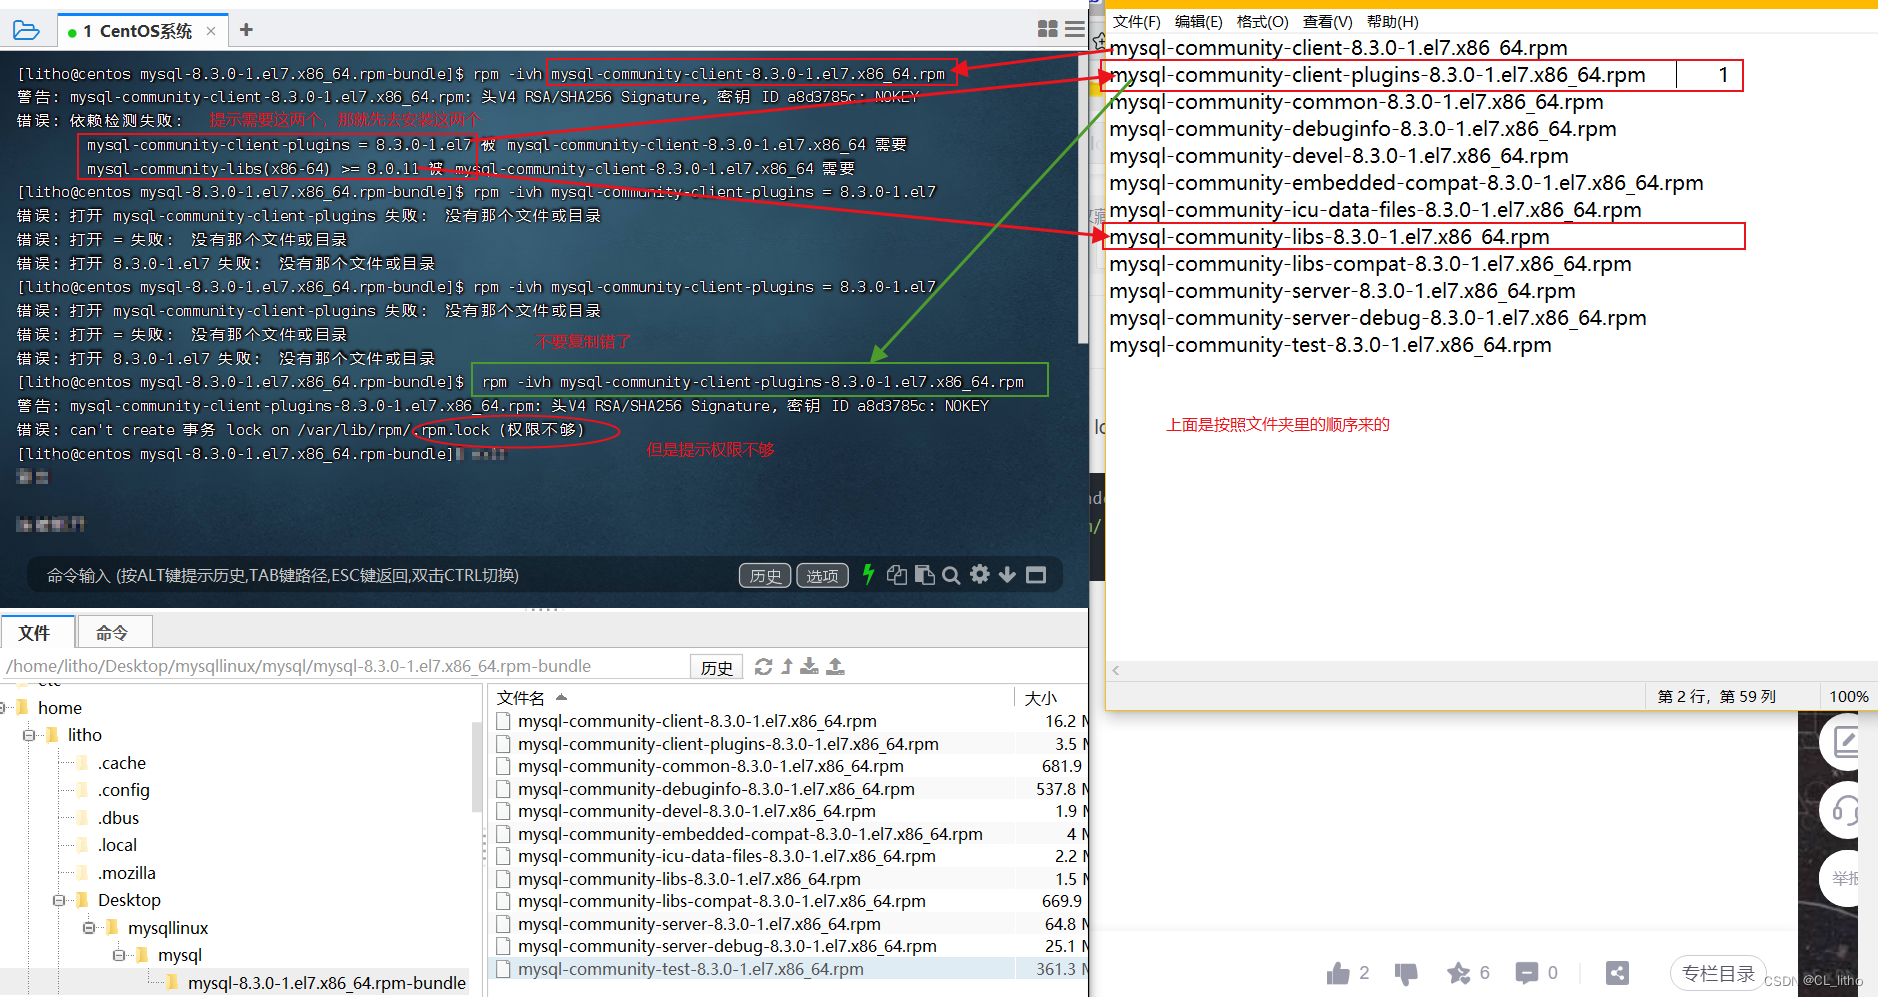Viewport: 1878px width, 997px height.
Task: Go up to the parent directory icon
Action: [x=787, y=666]
